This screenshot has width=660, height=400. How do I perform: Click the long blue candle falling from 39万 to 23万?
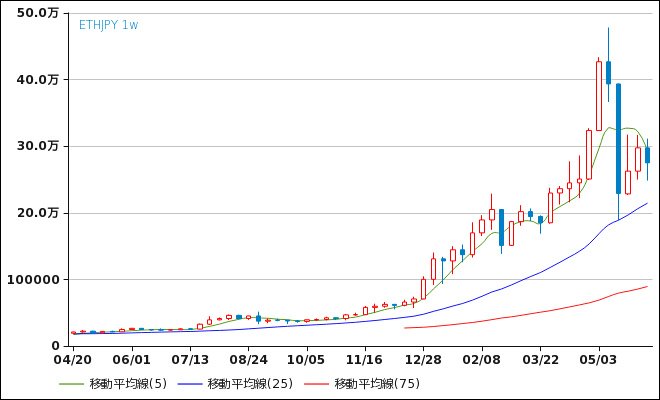pyautogui.click(x=618, y=139)
